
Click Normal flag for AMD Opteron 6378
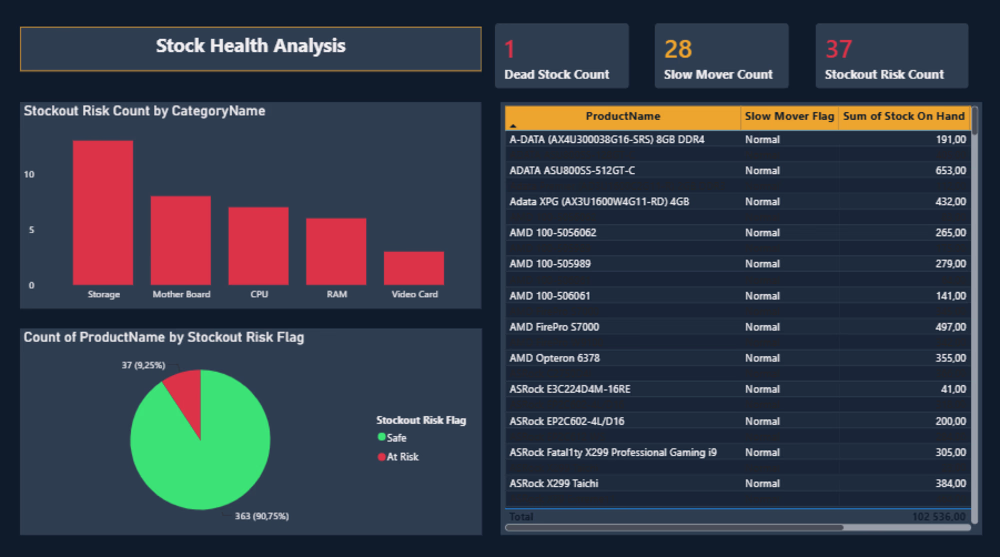coord(762,358)
